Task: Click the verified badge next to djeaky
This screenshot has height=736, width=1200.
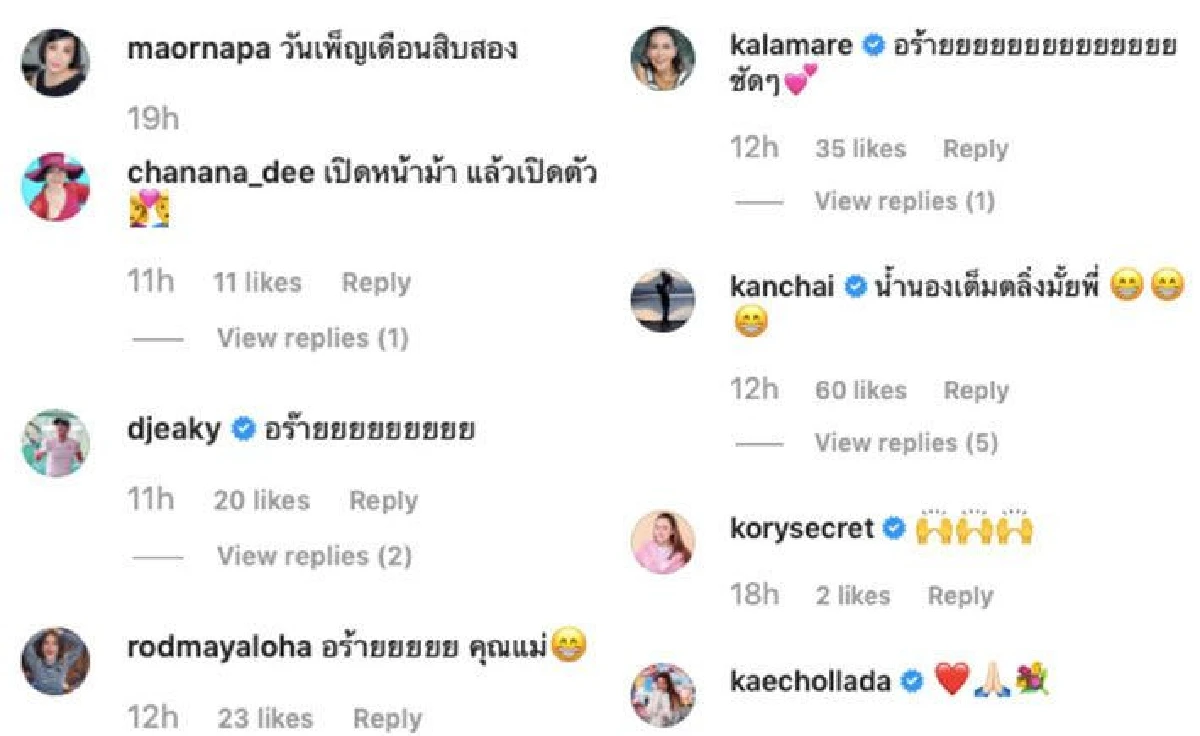Action: click(x=241, y=428)
